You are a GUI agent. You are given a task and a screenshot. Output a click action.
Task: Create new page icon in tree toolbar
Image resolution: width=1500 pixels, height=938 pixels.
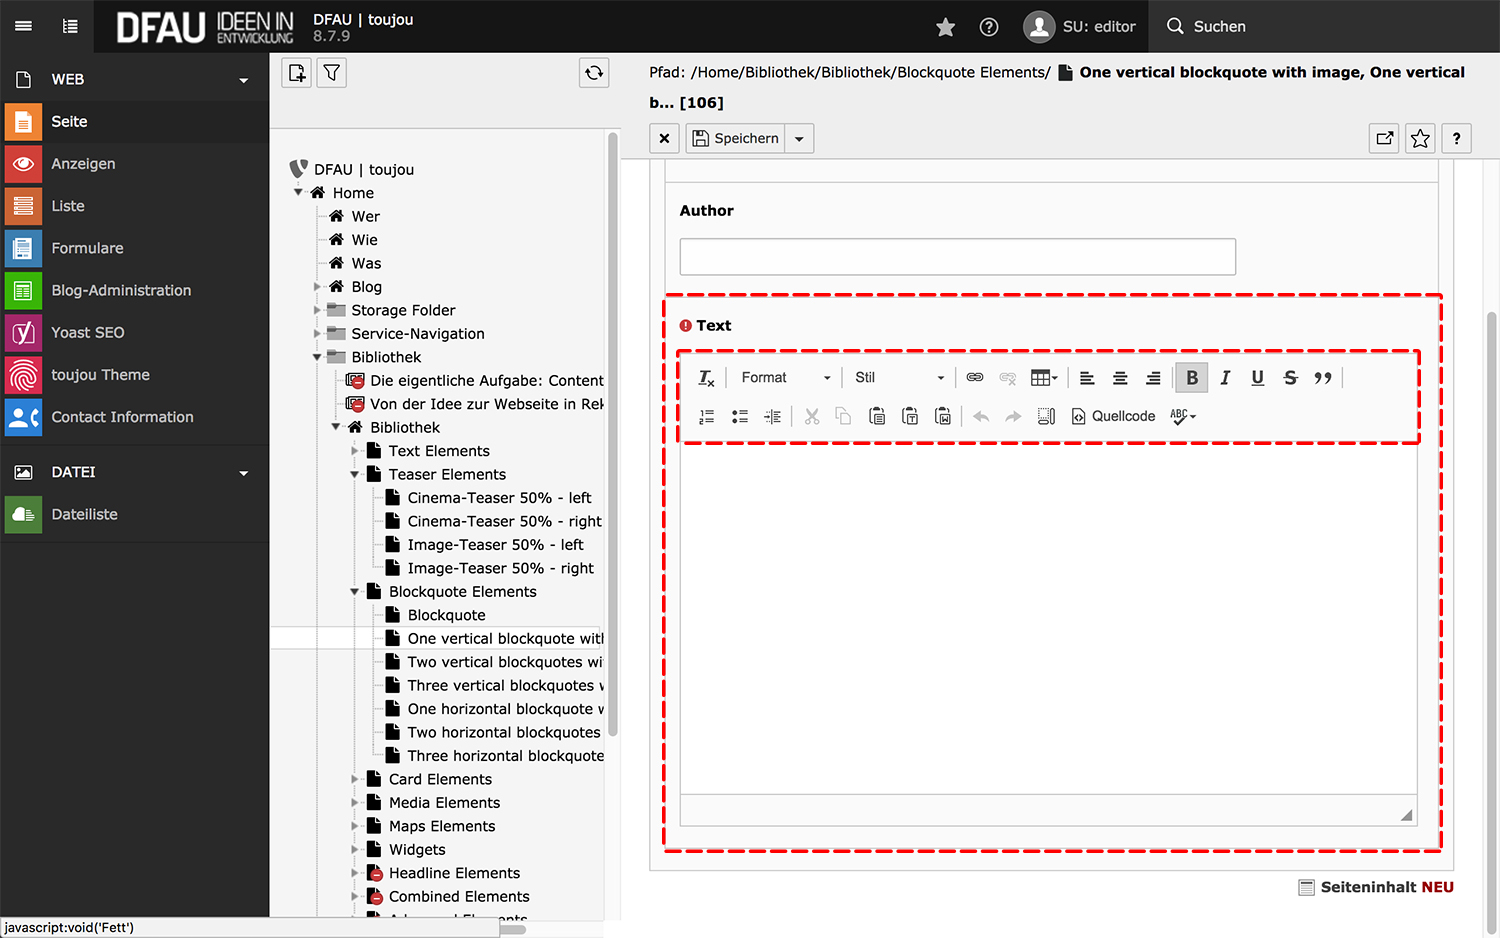(x=297, y=73)
